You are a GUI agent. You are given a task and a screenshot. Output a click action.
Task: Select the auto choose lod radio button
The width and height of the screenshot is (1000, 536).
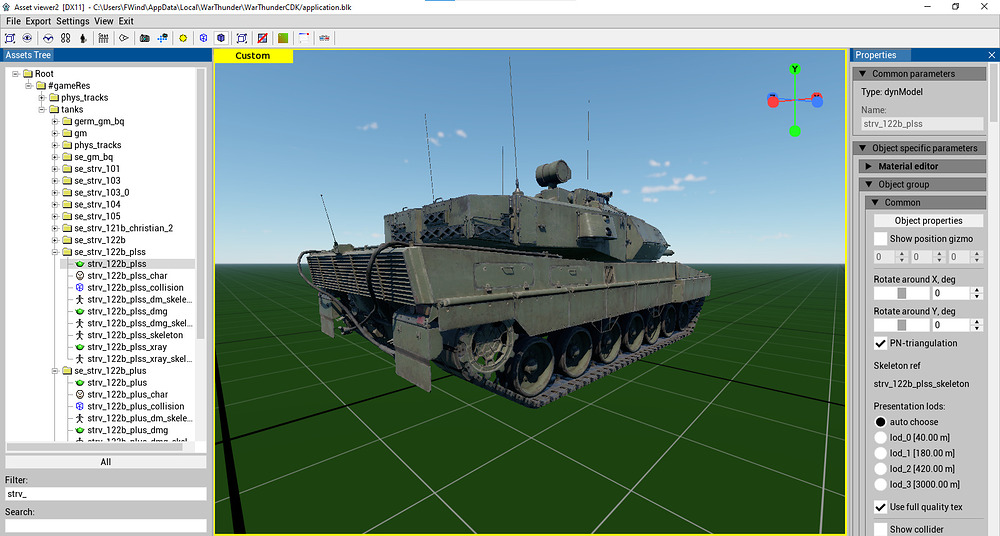[x=880, y=422]
